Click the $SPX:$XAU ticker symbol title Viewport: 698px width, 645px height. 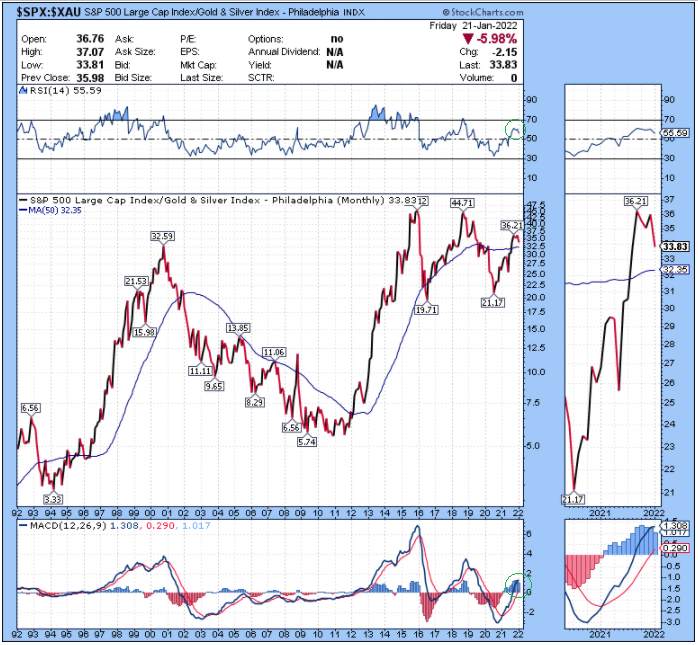pyautogui.click(x=49, y=12)
